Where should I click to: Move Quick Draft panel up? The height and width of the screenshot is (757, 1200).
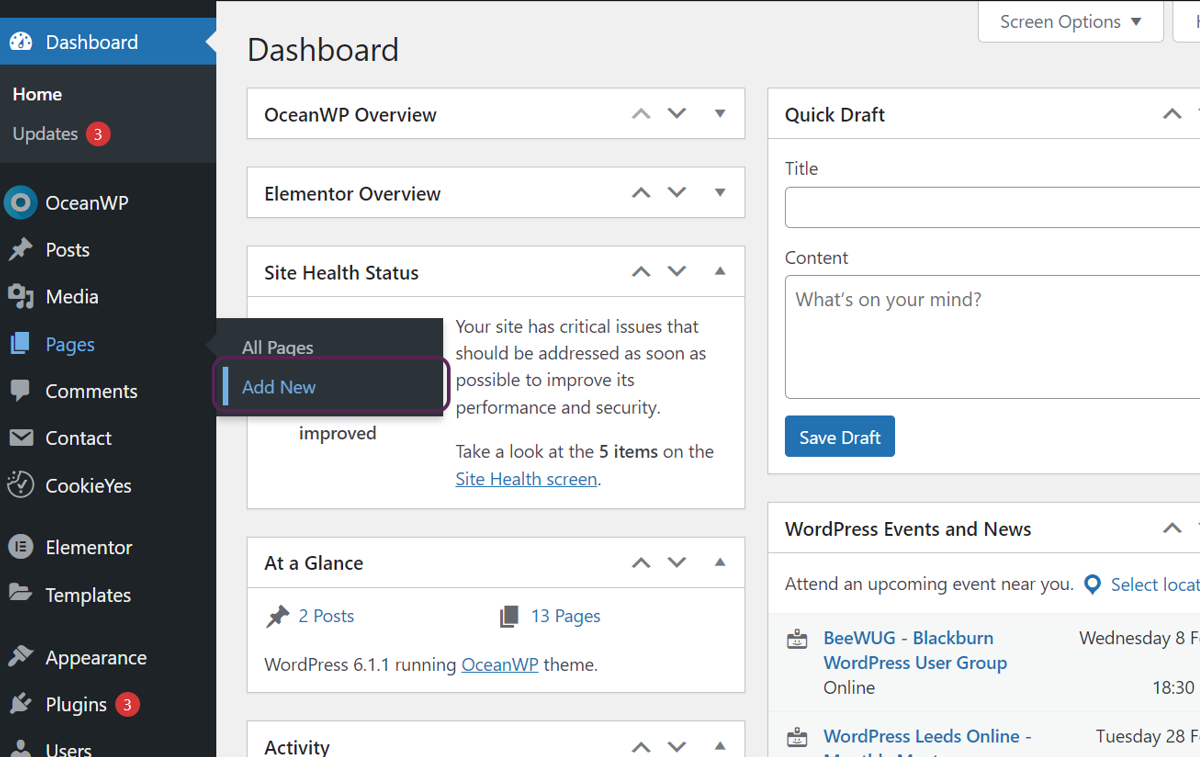coord(1172,114)
